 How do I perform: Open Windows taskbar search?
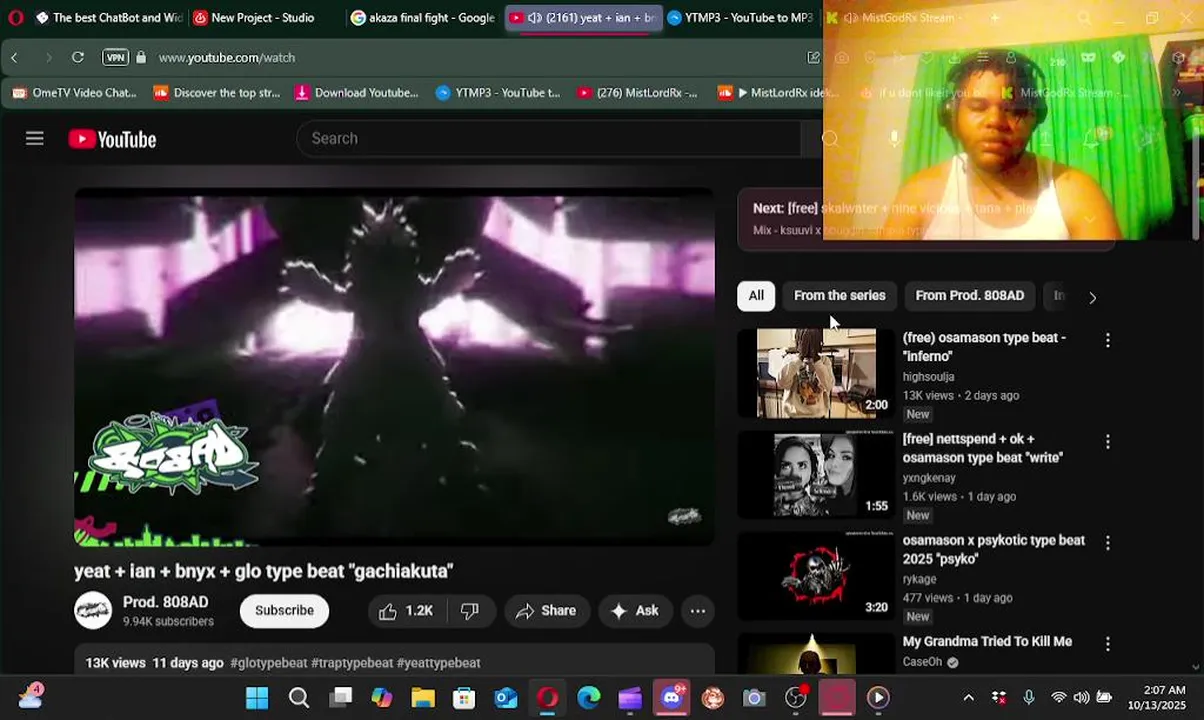299,698
